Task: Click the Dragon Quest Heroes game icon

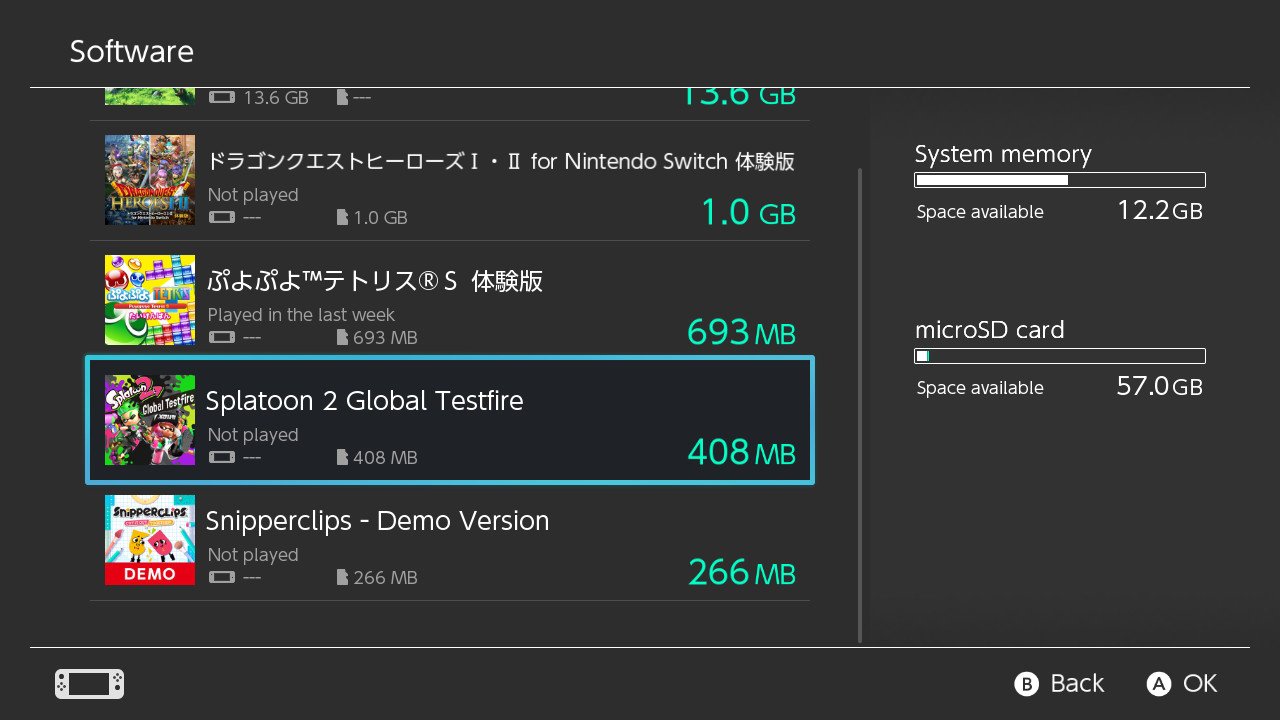Action: pyautogui.click(x=150, y=180)
